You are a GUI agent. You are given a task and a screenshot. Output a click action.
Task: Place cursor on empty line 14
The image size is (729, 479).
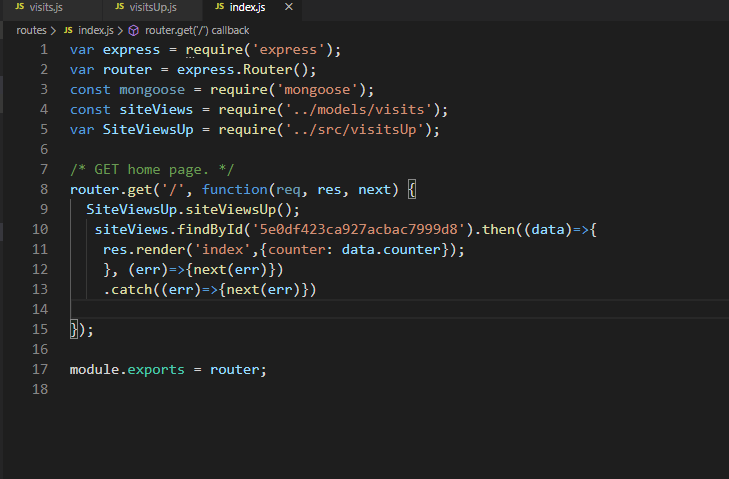coord(400,309)
